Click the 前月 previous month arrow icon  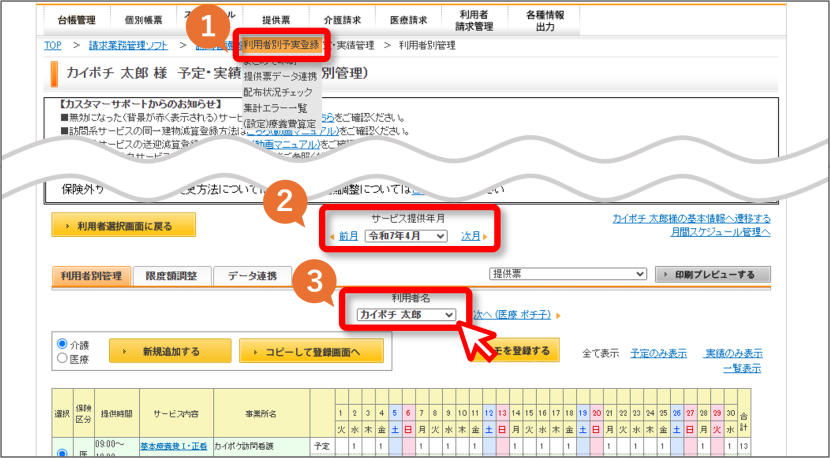332,237
